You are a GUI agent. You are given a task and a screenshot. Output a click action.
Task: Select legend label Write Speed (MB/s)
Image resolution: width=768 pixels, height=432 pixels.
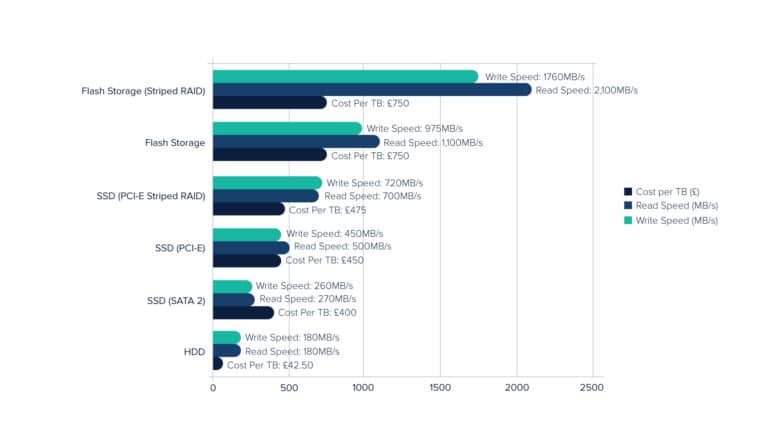click(677, 221)
